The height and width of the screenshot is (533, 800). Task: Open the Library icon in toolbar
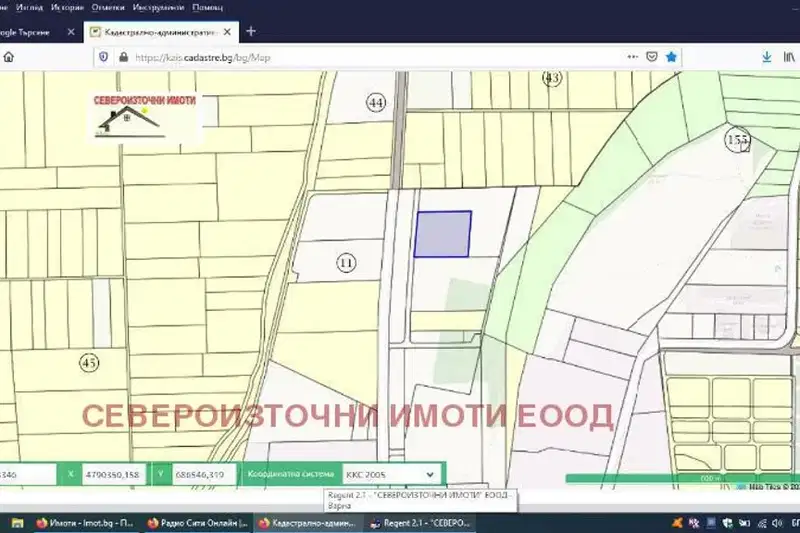[789, 57]
